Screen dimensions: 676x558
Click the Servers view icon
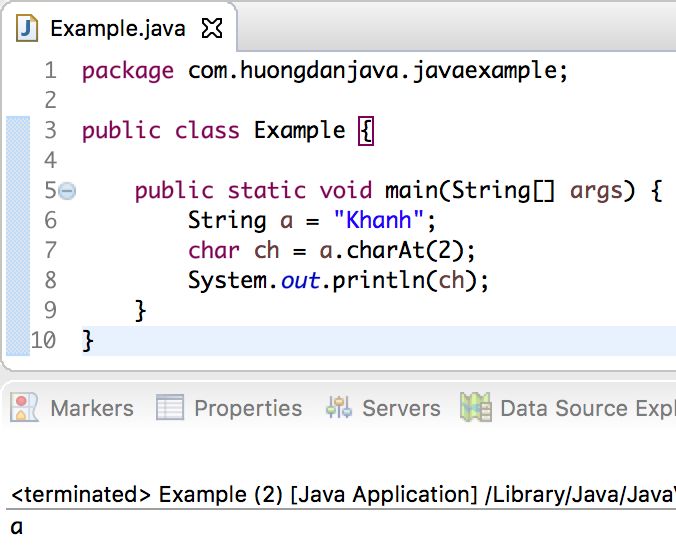[339, 407]
